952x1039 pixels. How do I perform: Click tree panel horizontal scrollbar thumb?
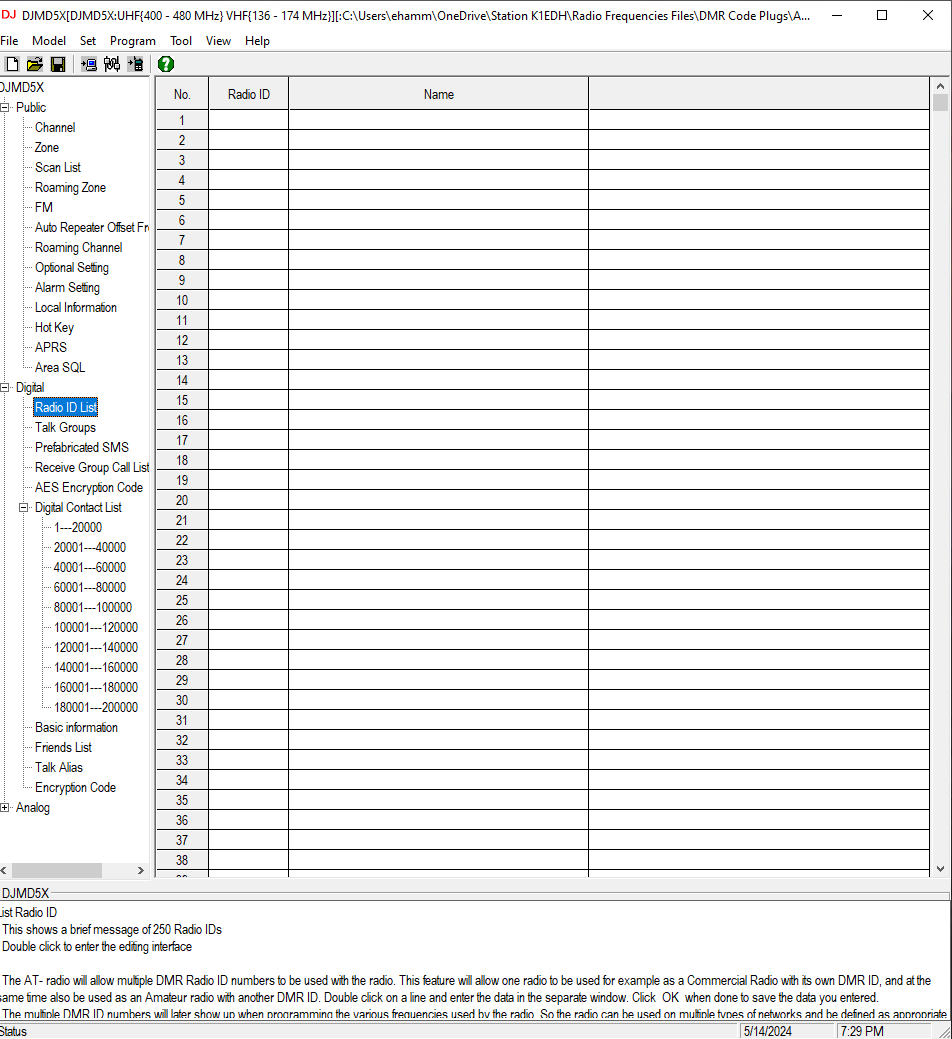(x=57, y=870)
